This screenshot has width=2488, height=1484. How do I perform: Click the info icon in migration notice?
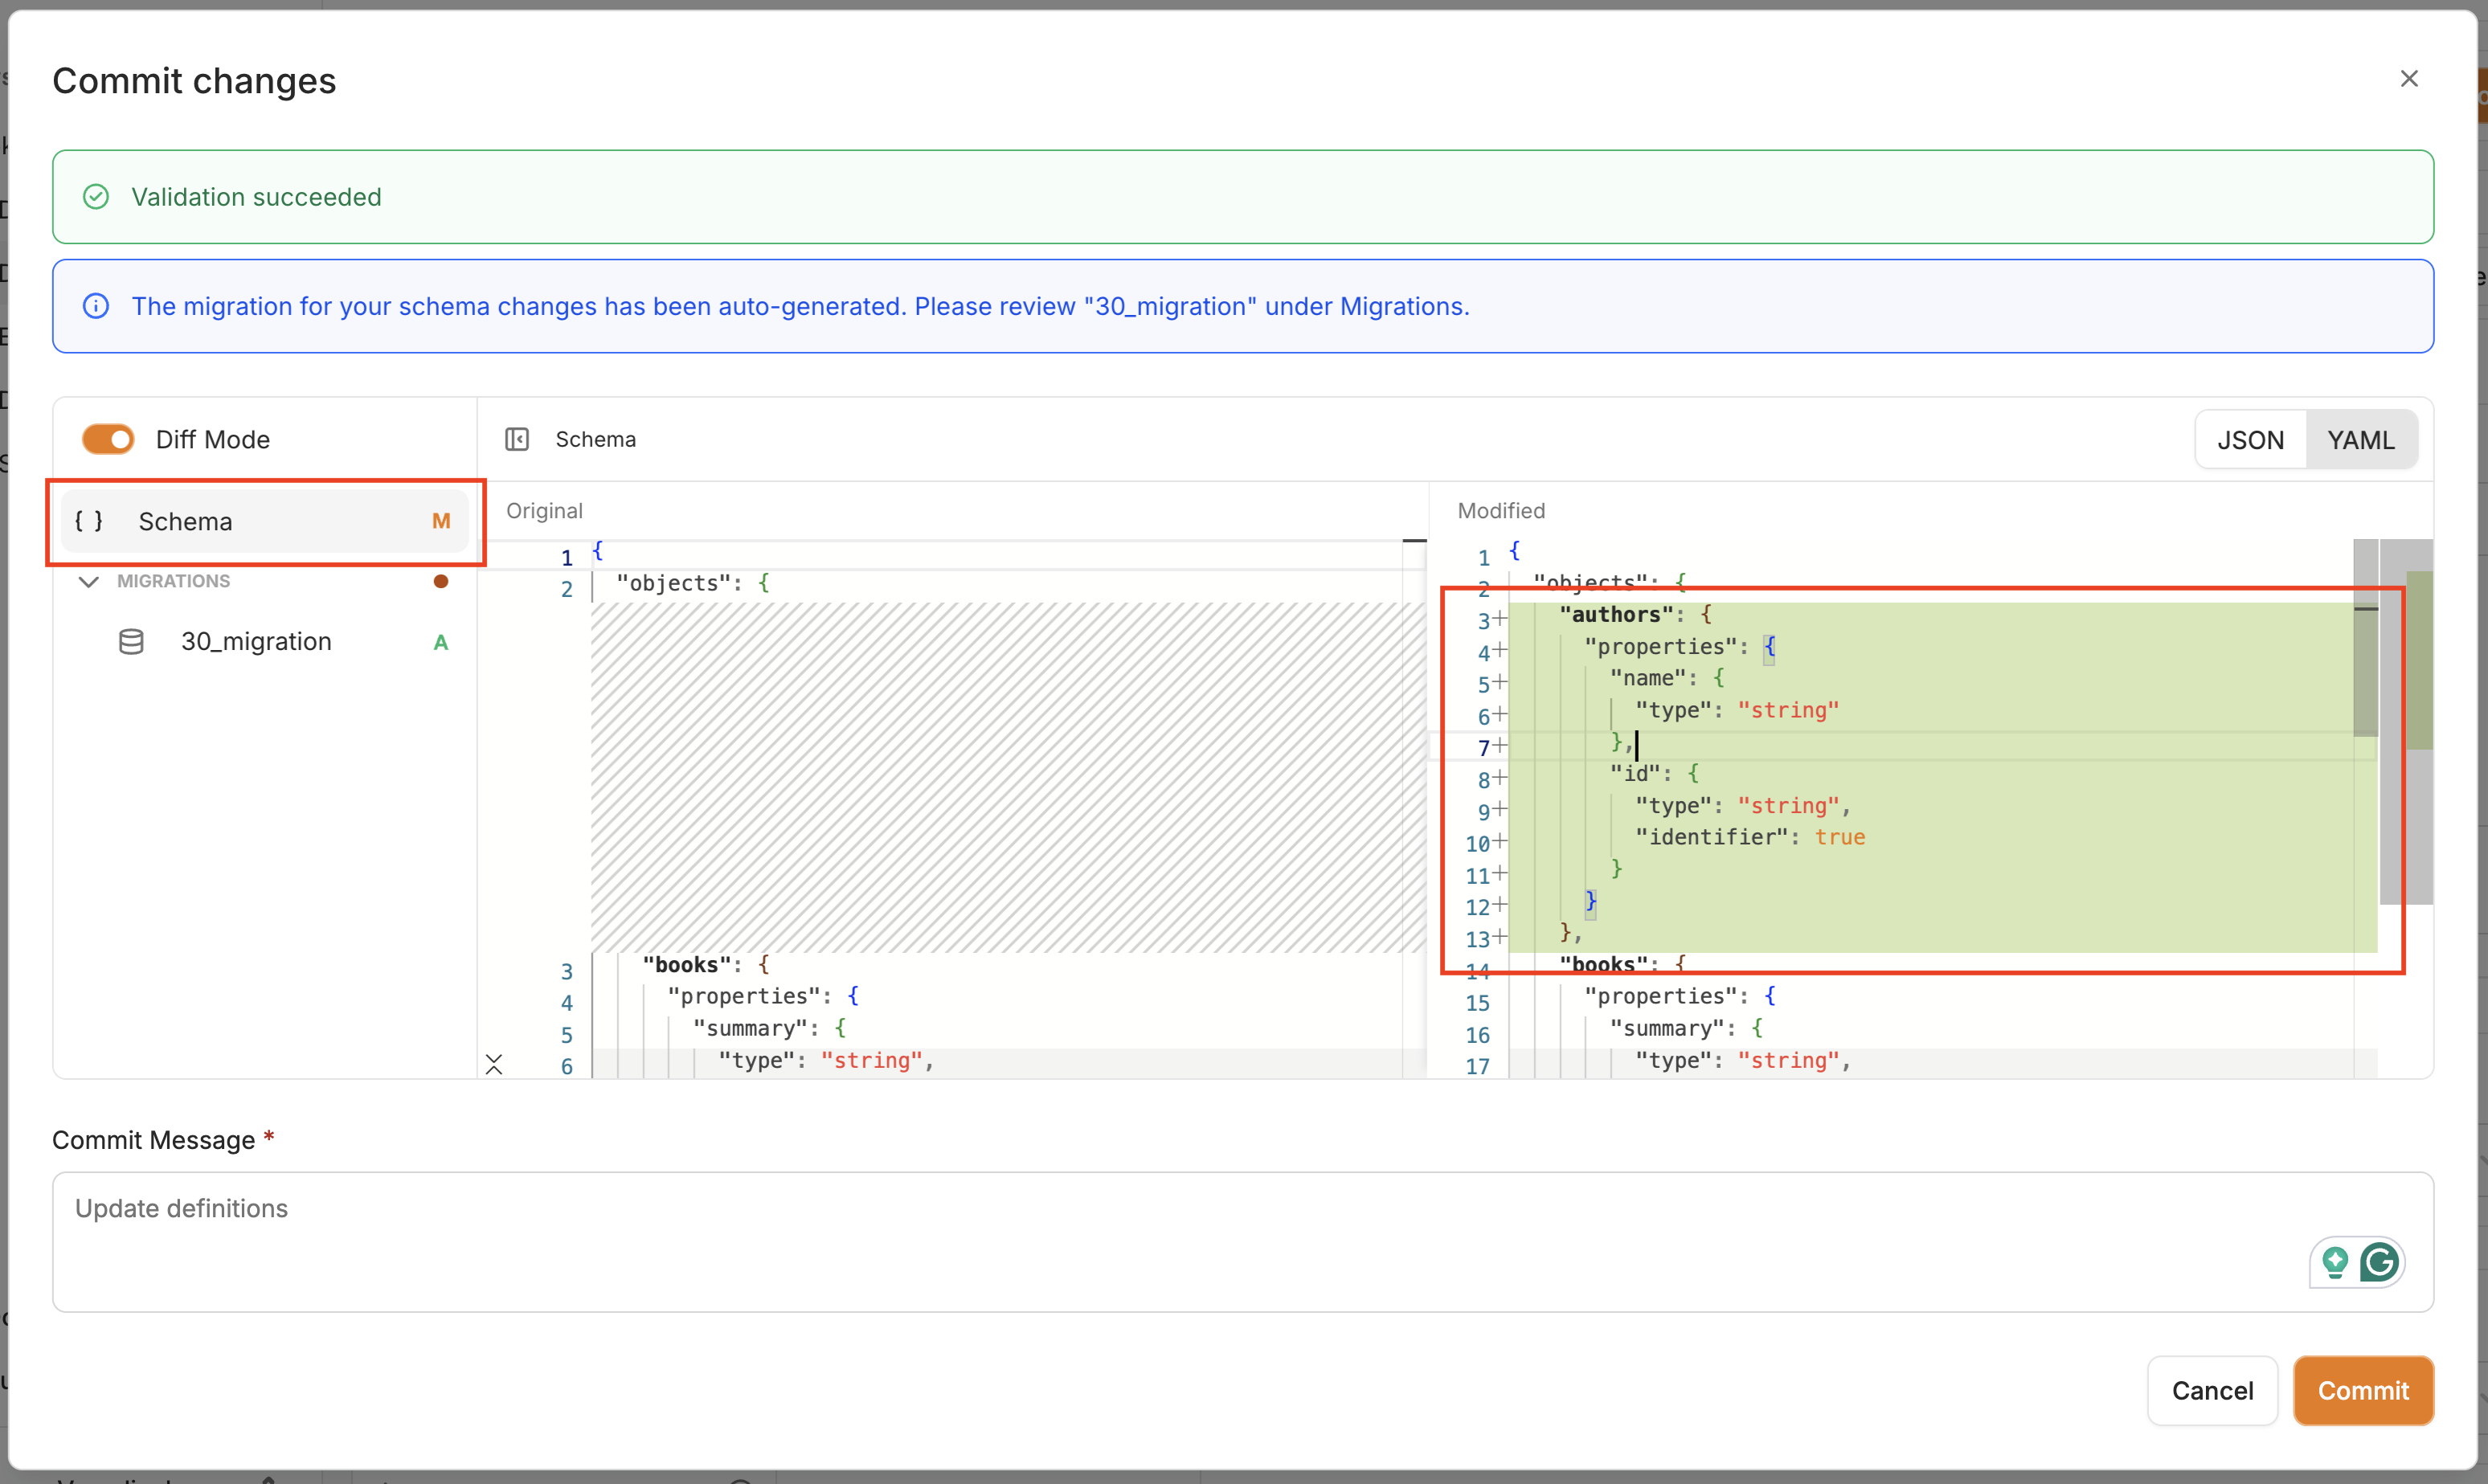[96, 306]
